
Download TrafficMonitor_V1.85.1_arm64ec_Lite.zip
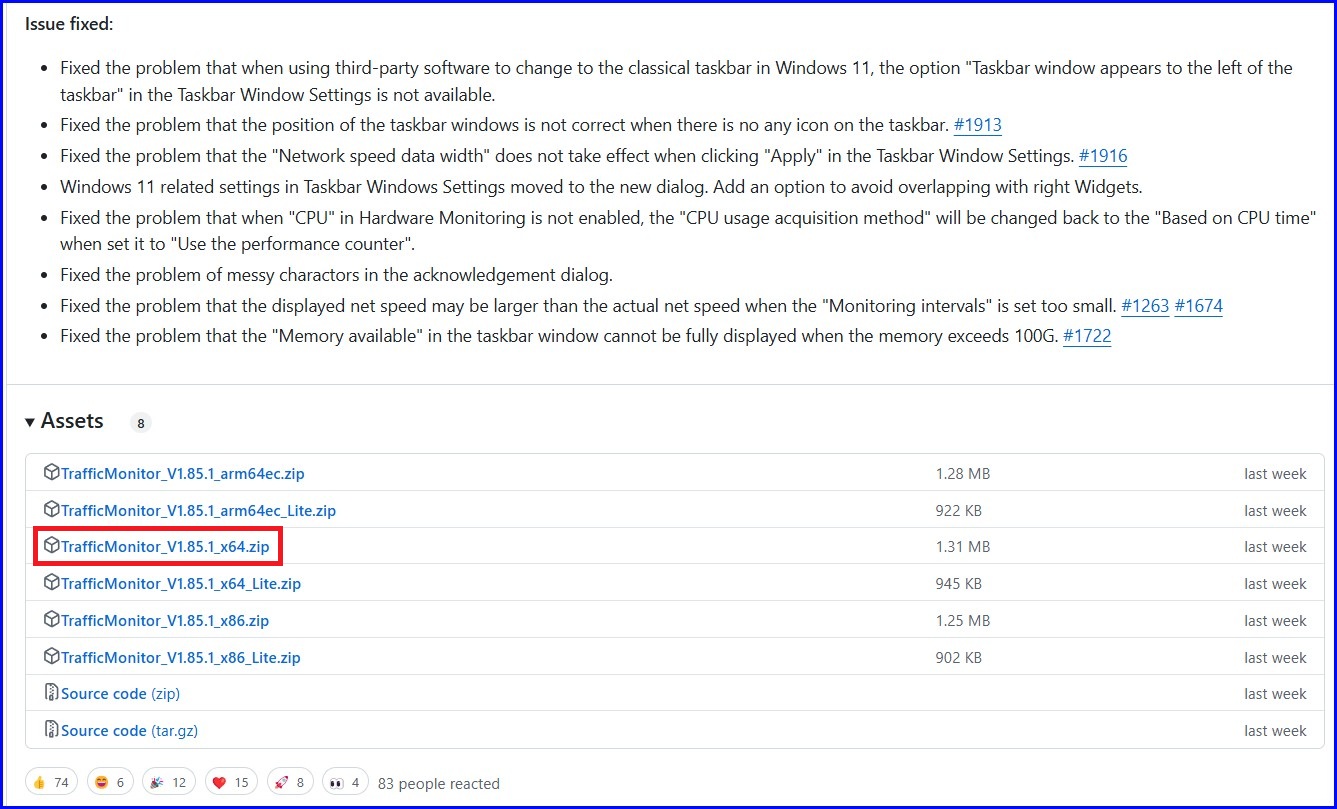coord(198,511)
